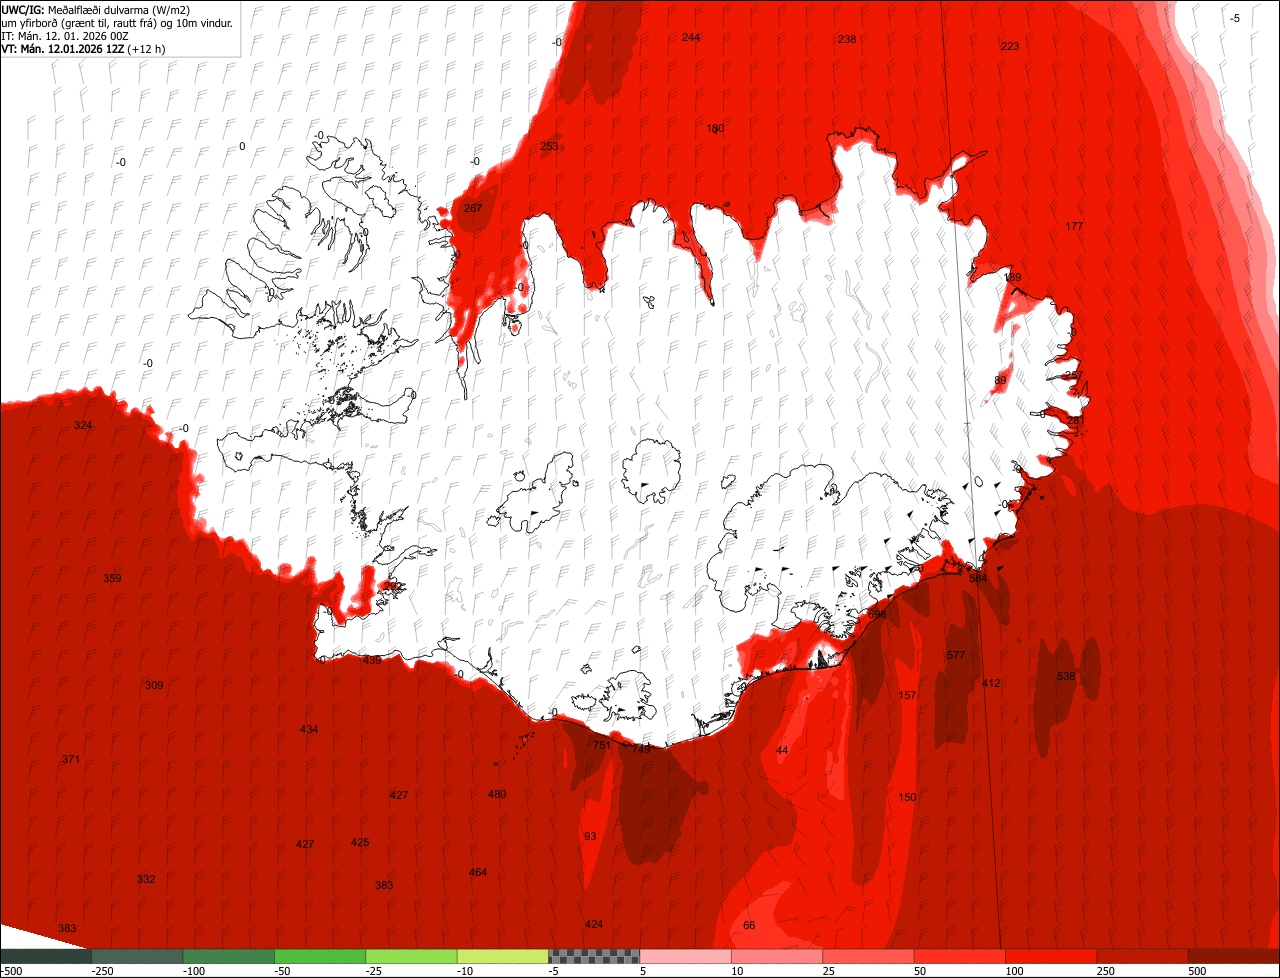Click the "-25" legend label
This screenshot has width=1280, height=978.
pyautogui.click(x=375, y=971)
